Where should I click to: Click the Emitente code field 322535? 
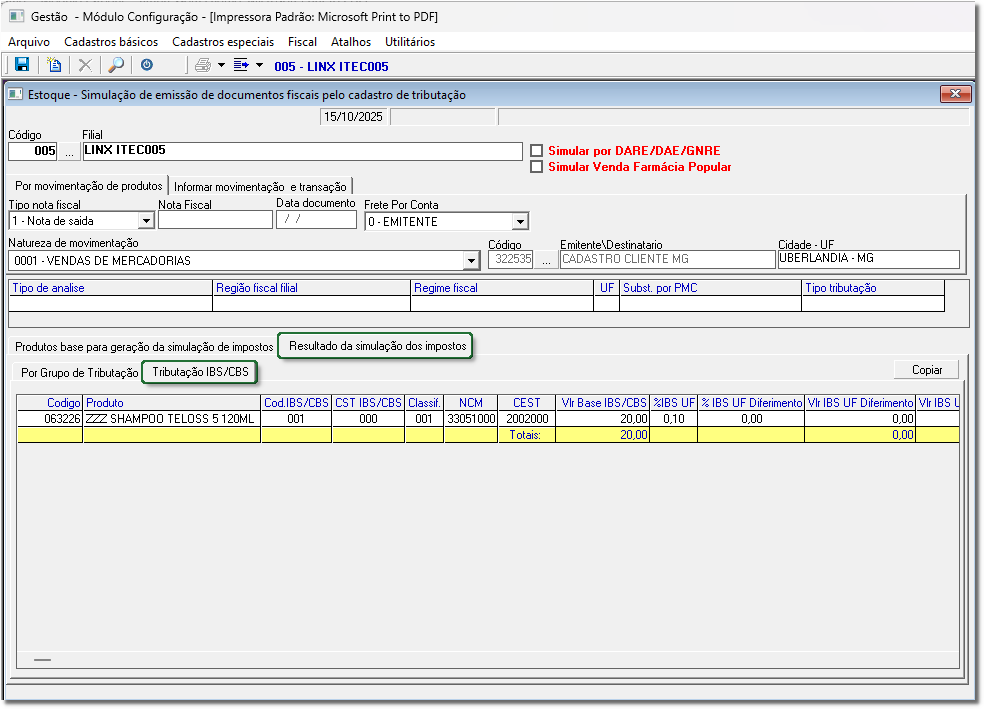tap(511, 259)
